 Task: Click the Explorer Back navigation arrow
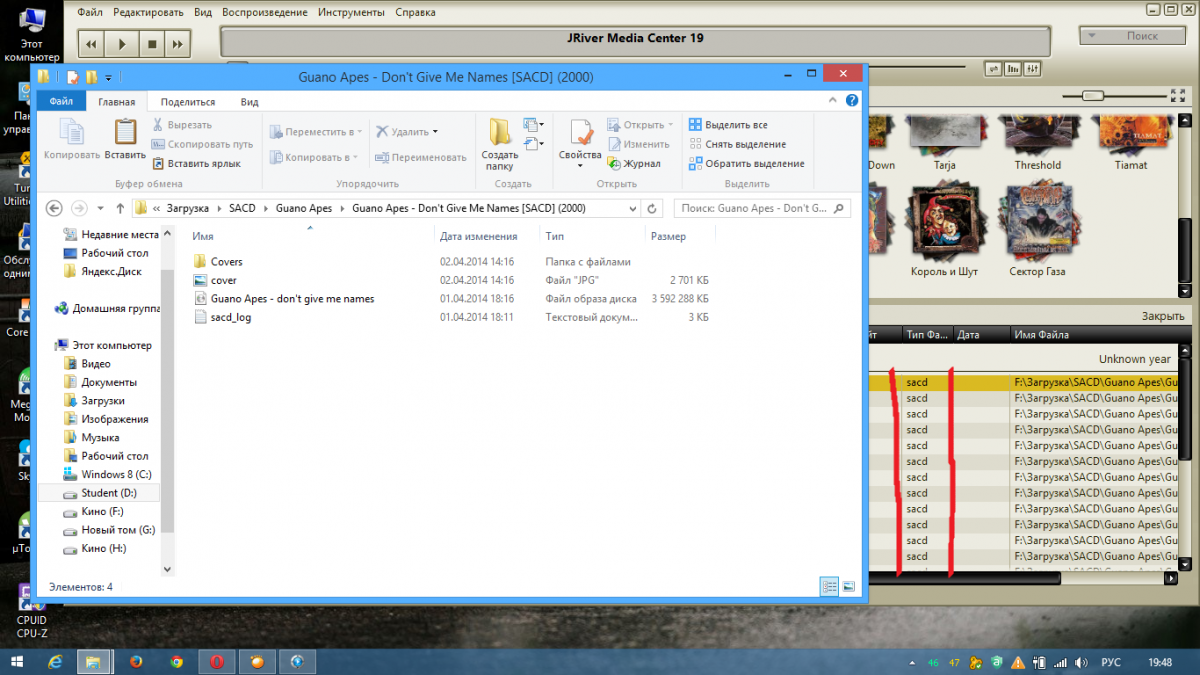(54, 209)
